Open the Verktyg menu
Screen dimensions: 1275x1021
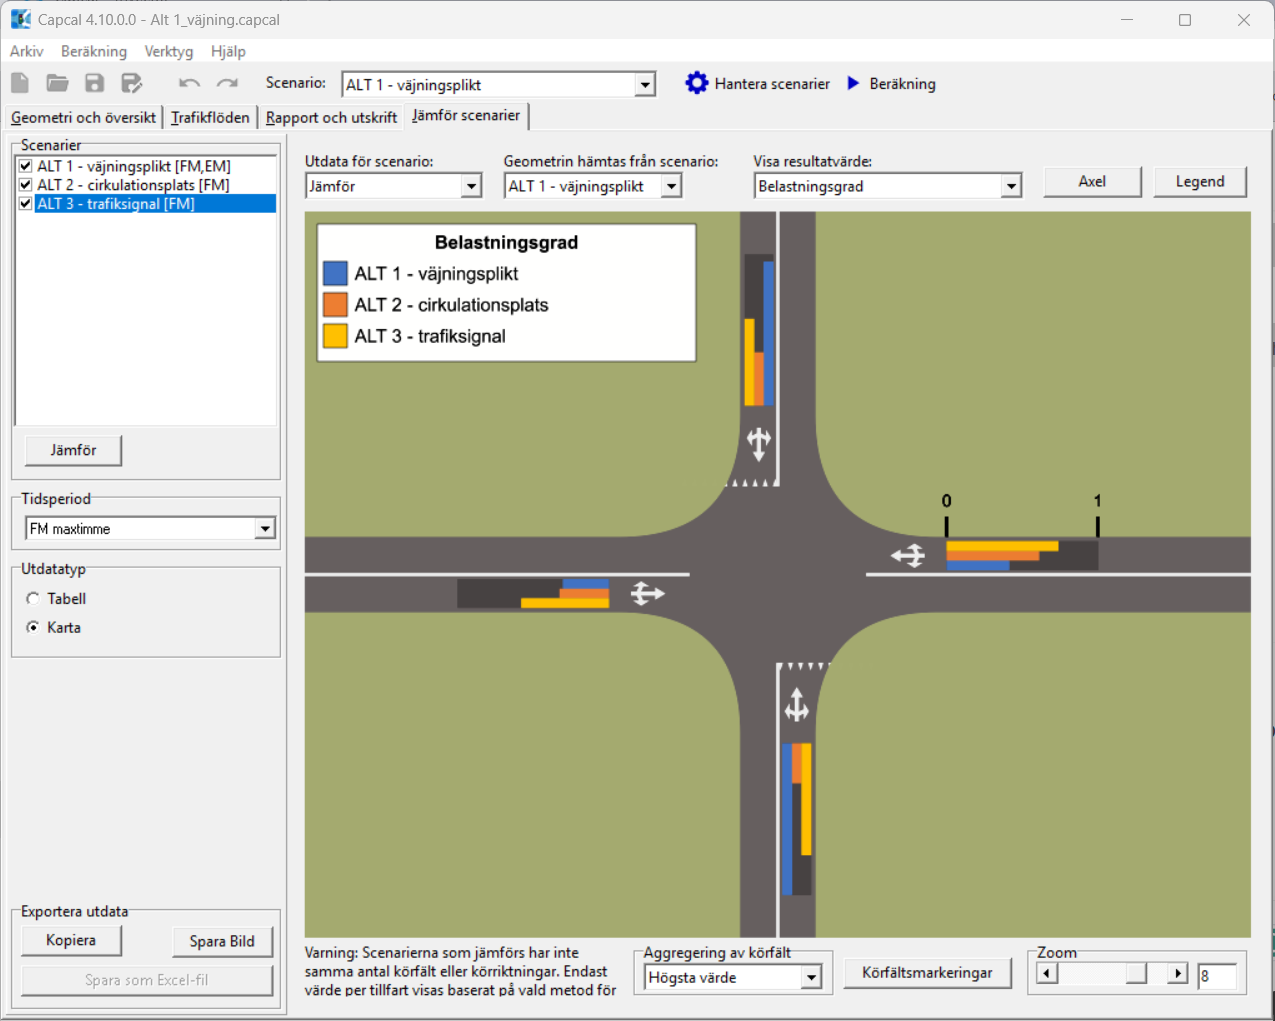[x=169, y=51]
